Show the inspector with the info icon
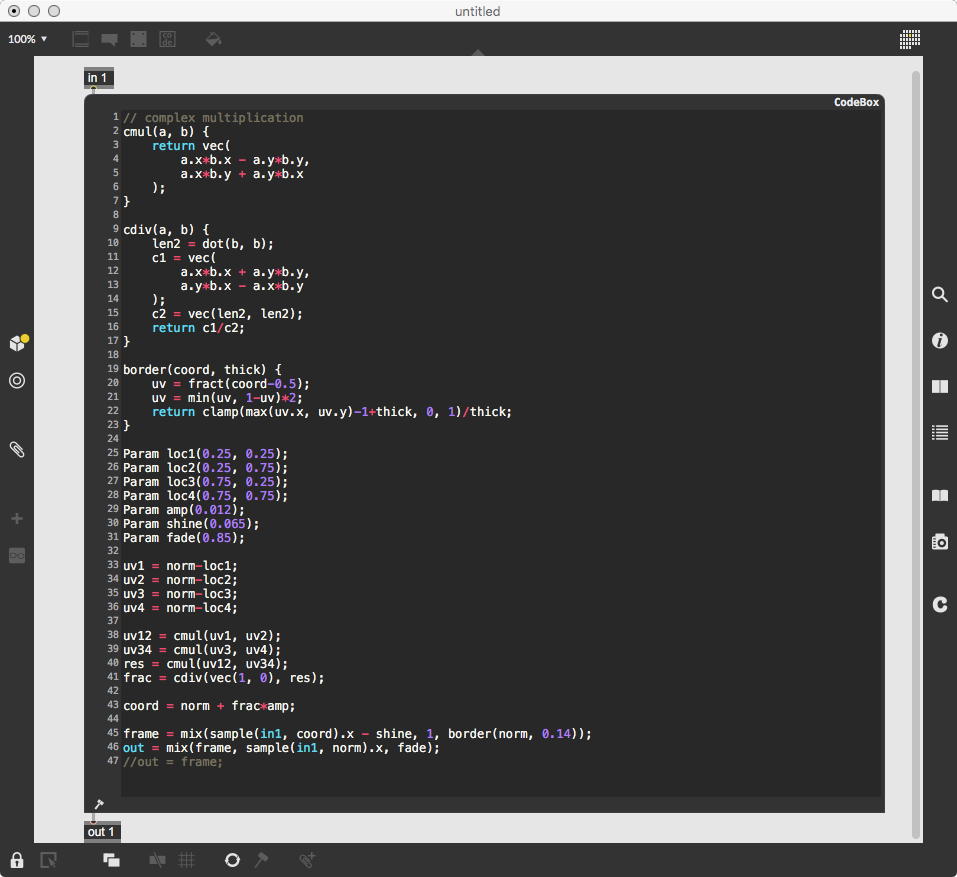Screen dimensions: 957x877 point(939,341)
